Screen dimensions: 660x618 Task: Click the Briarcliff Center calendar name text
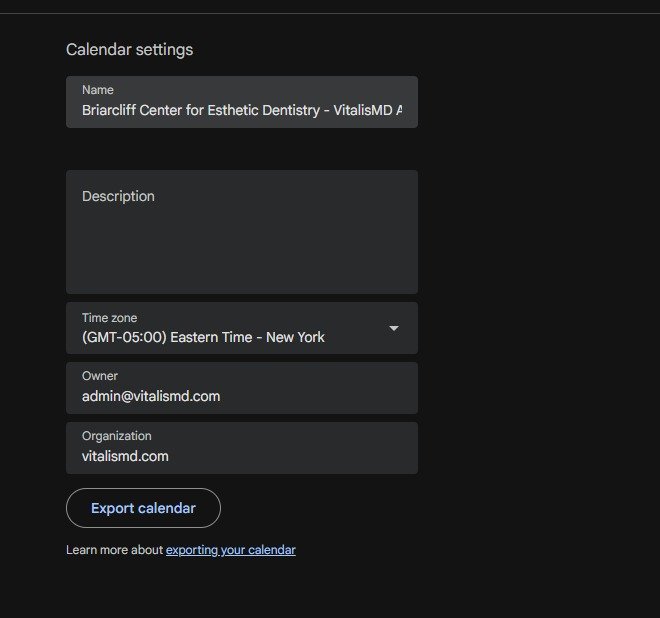241,110
